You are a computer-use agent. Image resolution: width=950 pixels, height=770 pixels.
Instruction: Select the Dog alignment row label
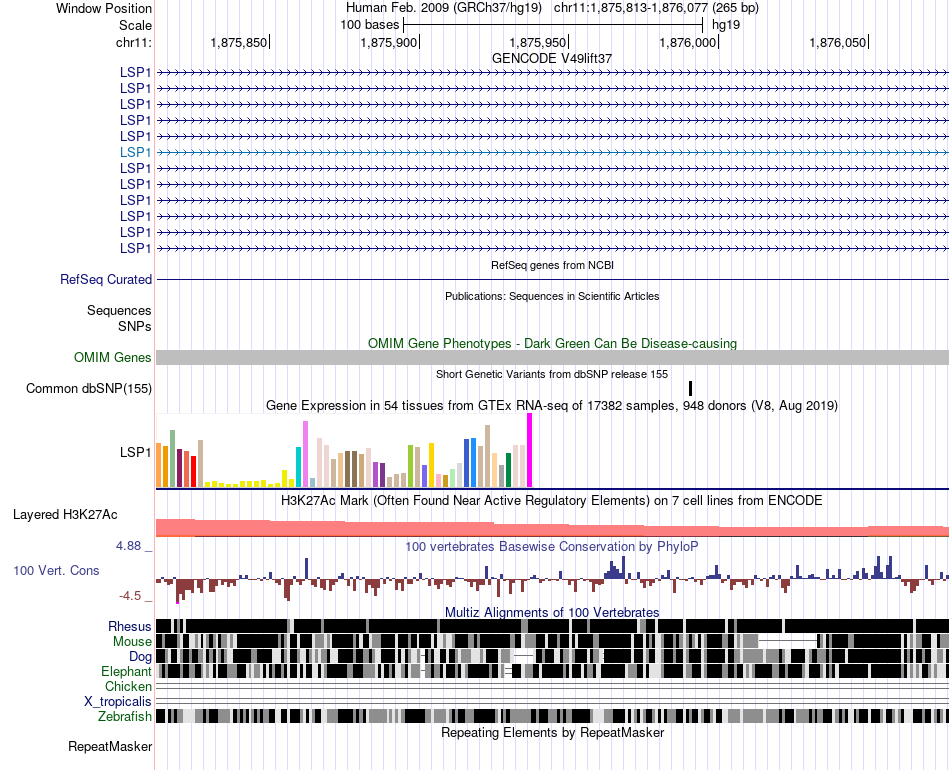(x=140, y=656)
